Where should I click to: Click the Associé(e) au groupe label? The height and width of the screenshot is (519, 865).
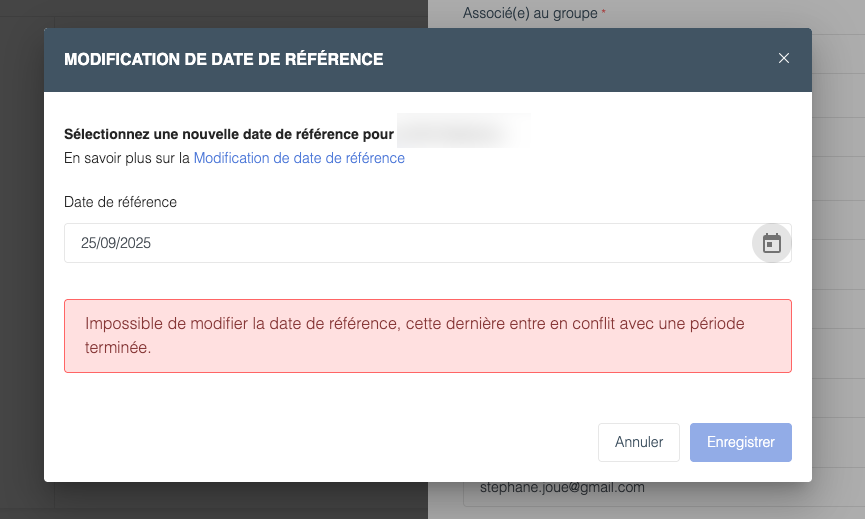pos(530,14)
